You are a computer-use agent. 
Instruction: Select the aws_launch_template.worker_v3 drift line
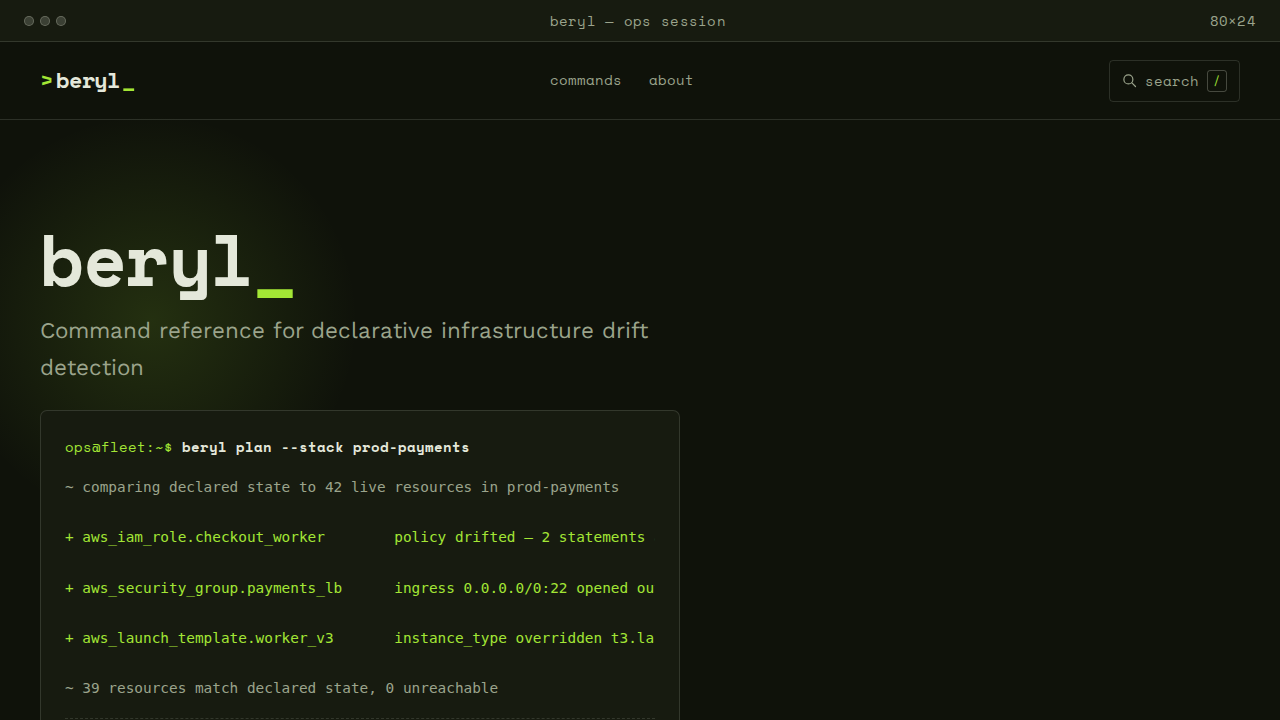click(360, 638)
